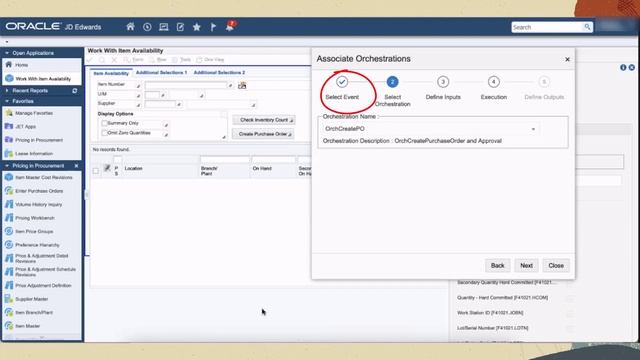Open Item Master at the list bottom
The height and width of the screenshot is (360, 640).
click(x=27, y=326)
